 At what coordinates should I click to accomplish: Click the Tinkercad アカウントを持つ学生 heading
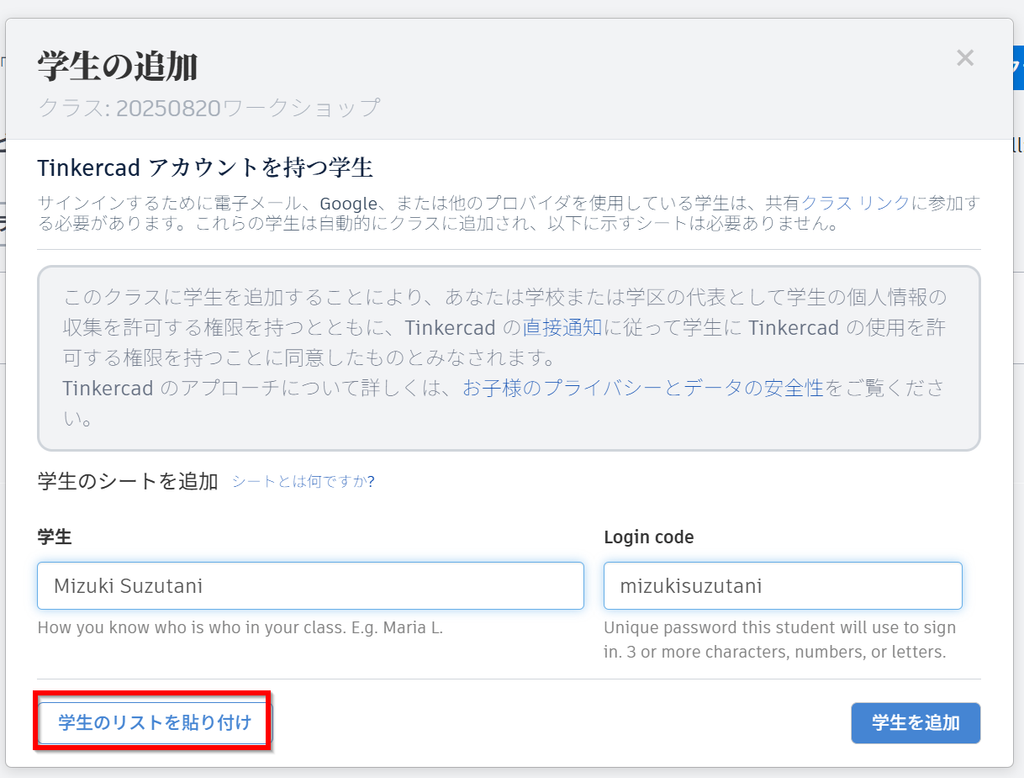coord(204,166)
